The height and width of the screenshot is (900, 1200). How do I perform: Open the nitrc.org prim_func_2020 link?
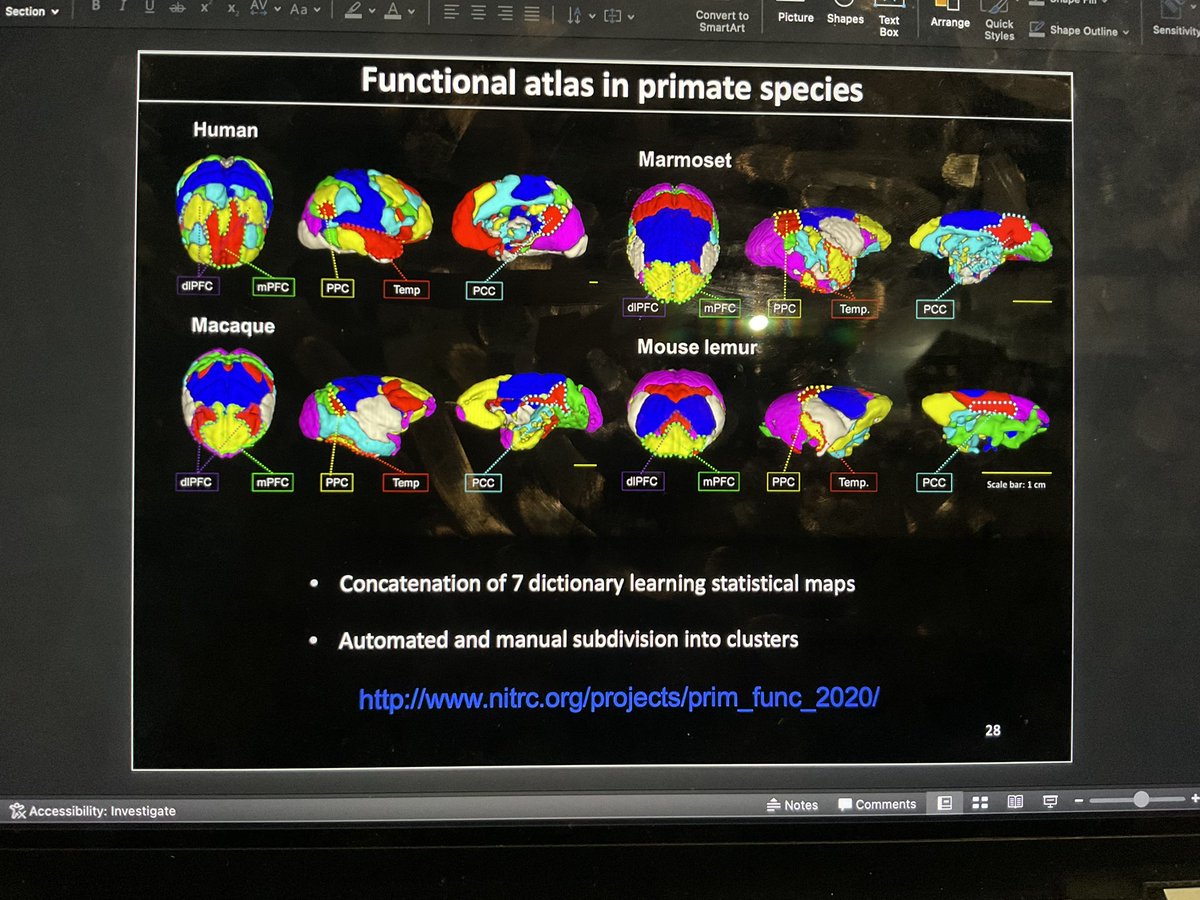point(618,698)
